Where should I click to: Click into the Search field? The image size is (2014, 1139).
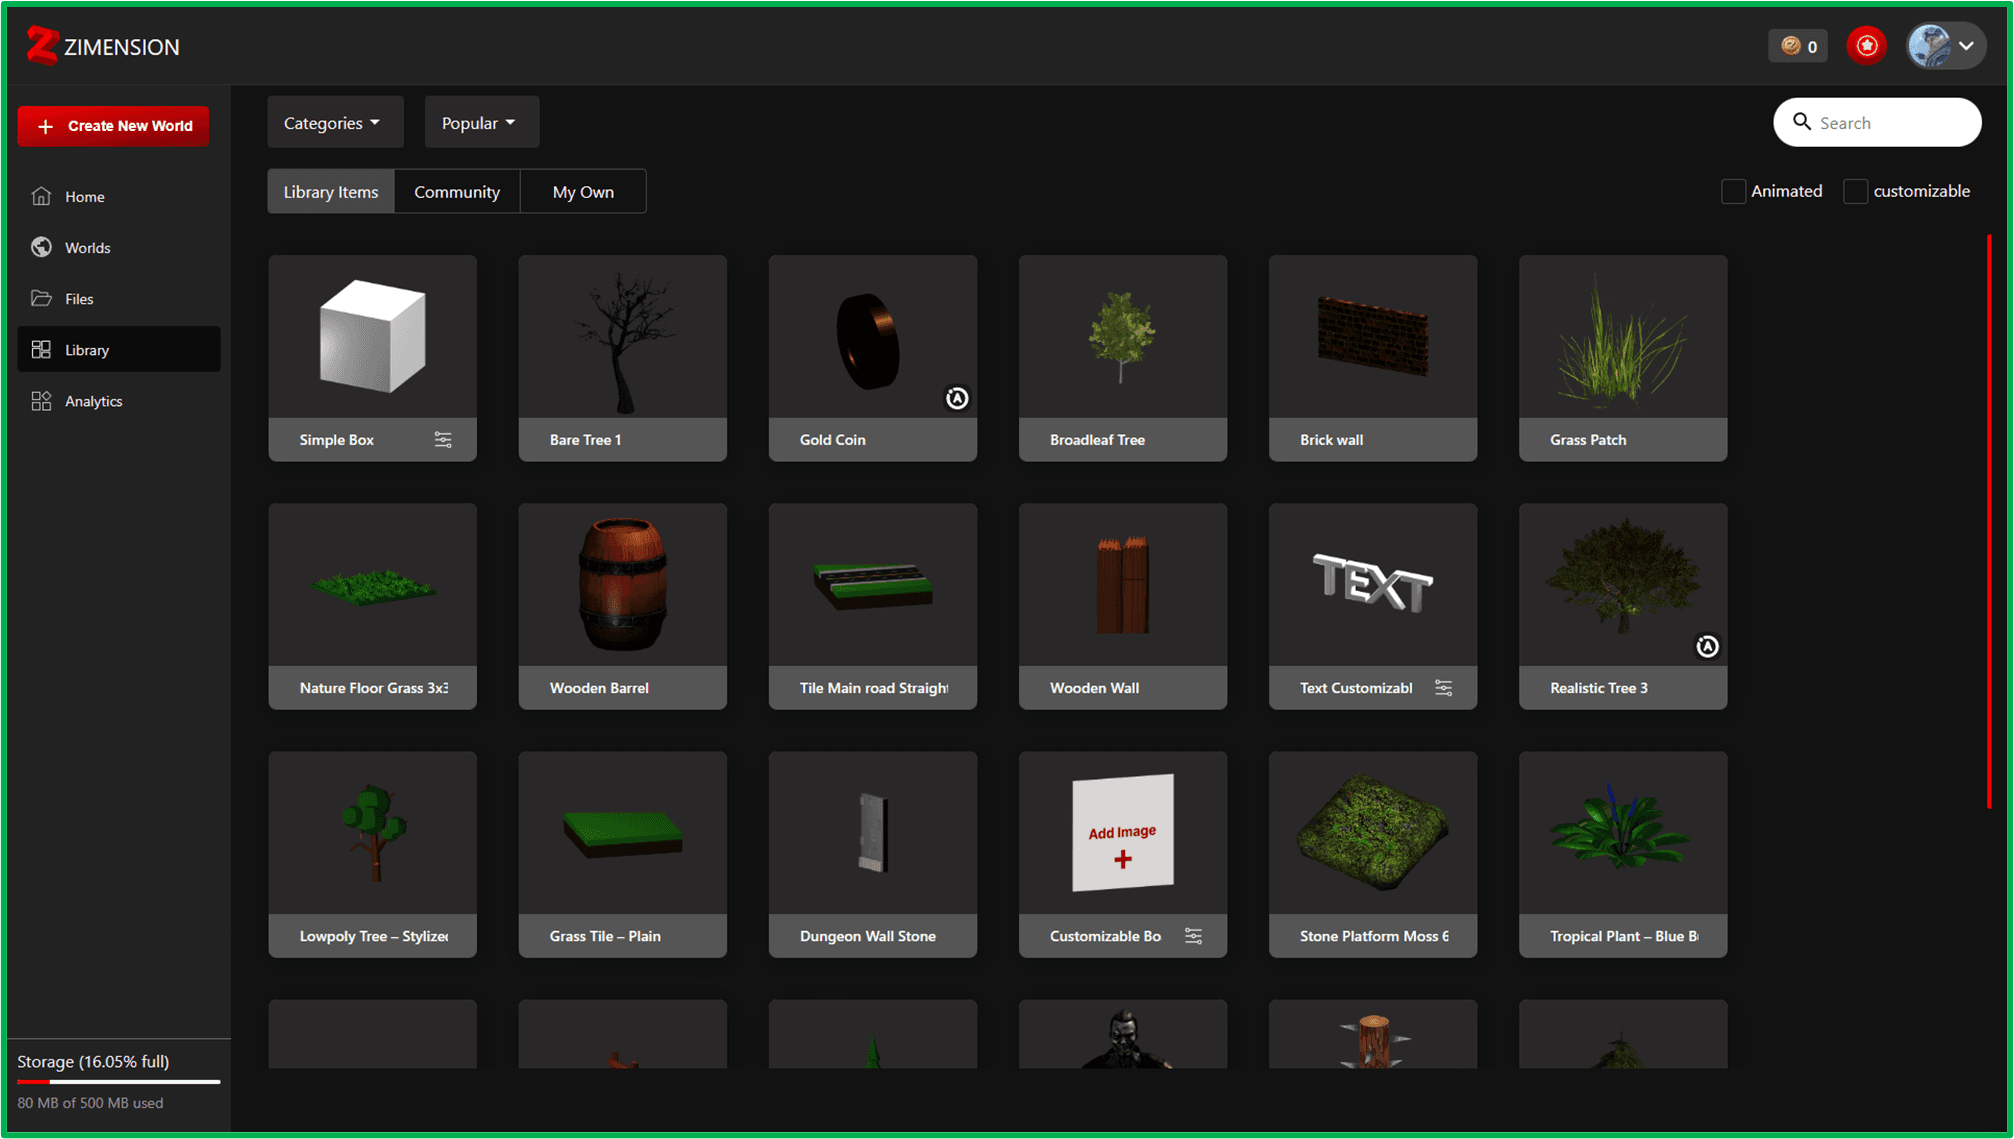click(1877, 122)
